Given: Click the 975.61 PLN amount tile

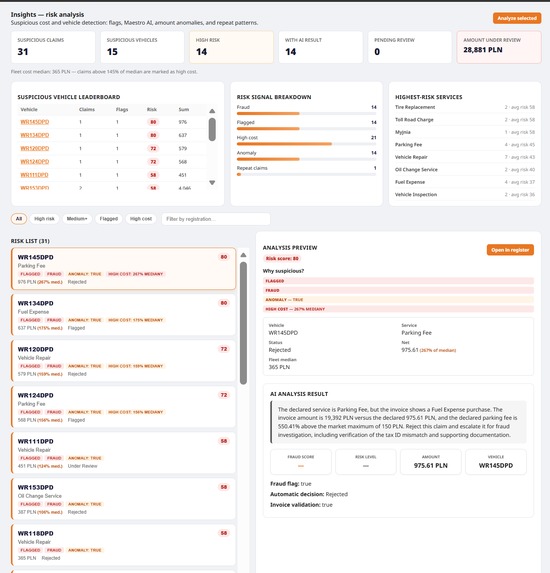Looking at the screenshot, I should [x=430, y=462].
